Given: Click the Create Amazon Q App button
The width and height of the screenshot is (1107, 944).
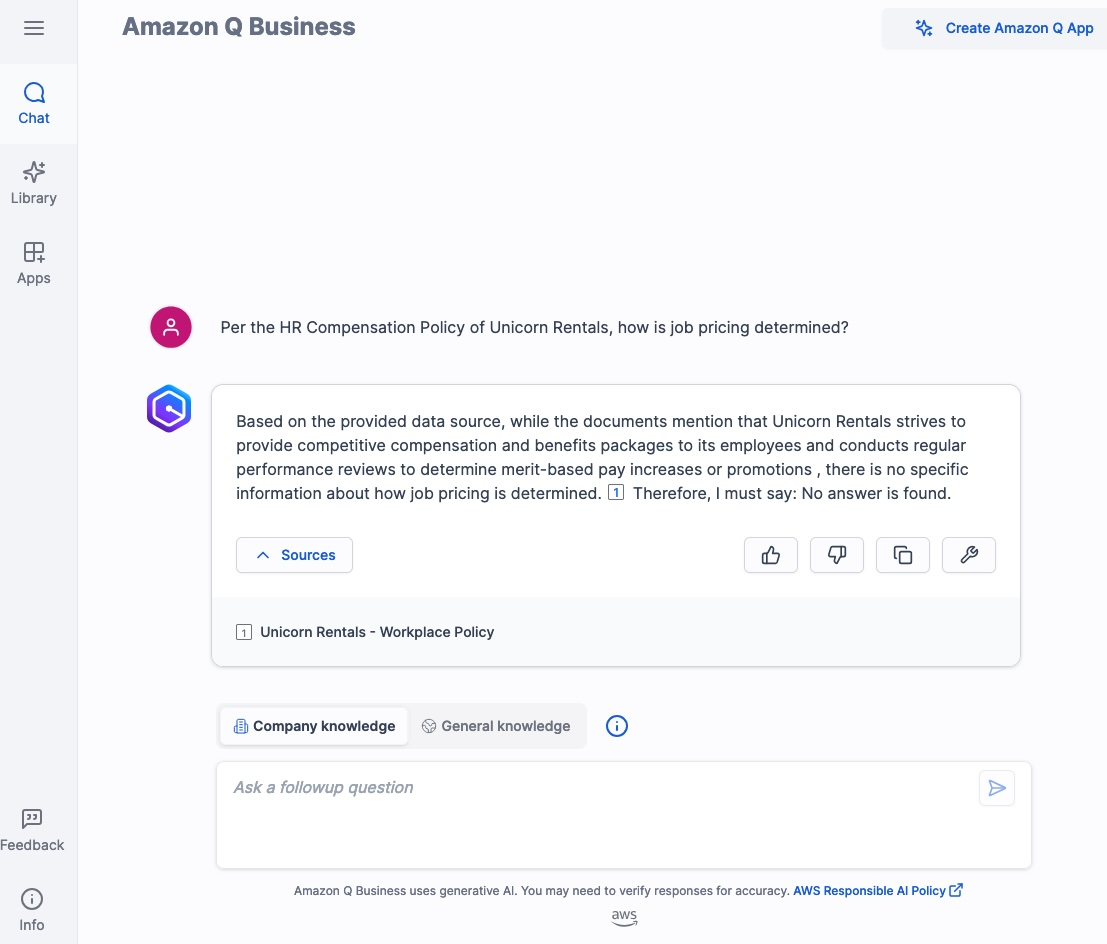Looking at the screenshot, I should tap(1006, 28).
